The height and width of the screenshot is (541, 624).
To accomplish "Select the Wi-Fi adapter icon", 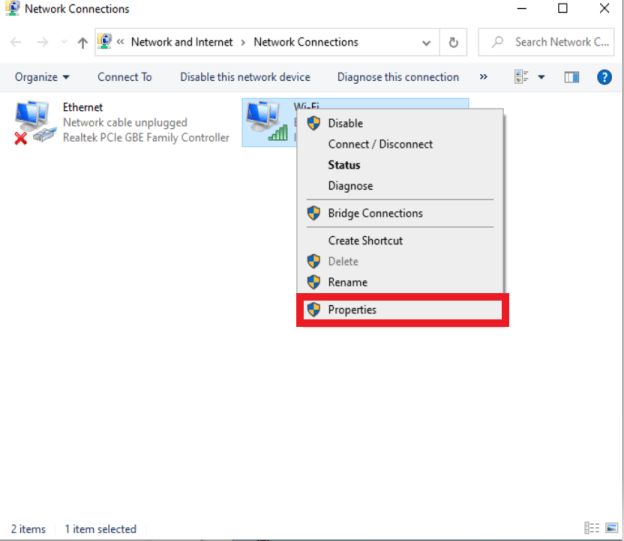I will point(266,121).
